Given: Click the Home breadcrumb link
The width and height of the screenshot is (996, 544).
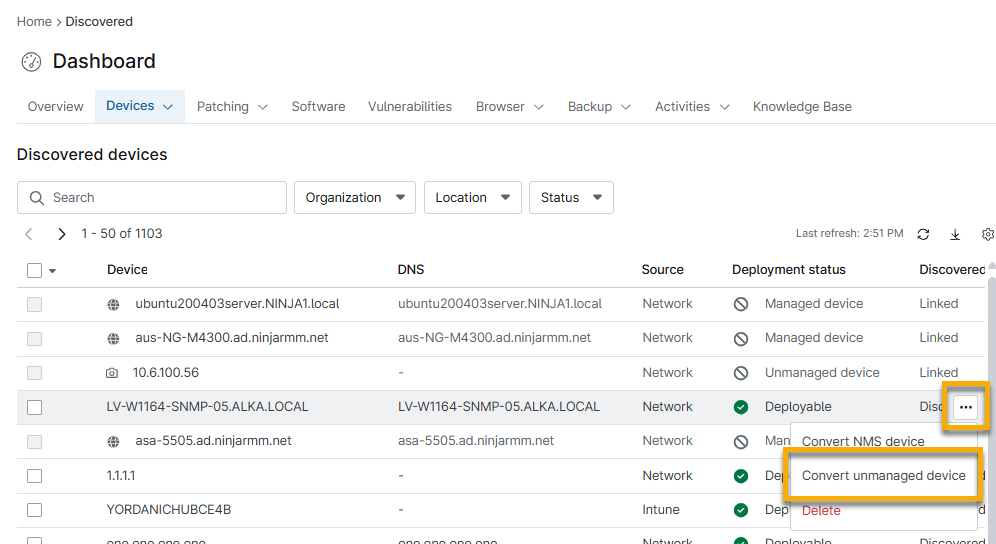Looking at the screenshot, I should 34,21.
